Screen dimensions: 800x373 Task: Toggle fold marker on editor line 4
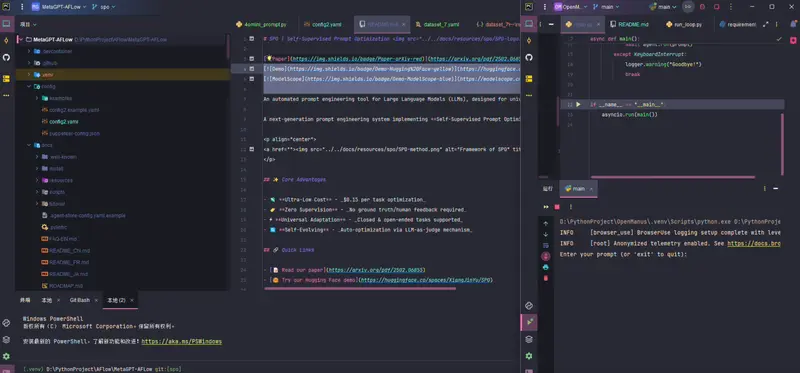252,68
